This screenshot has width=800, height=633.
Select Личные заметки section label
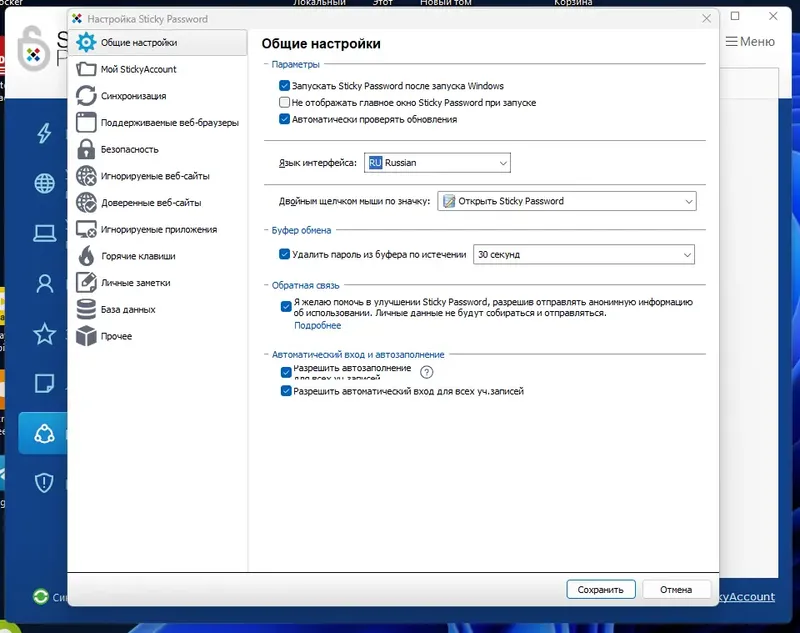pyautogui.click(x=135, y=283)
